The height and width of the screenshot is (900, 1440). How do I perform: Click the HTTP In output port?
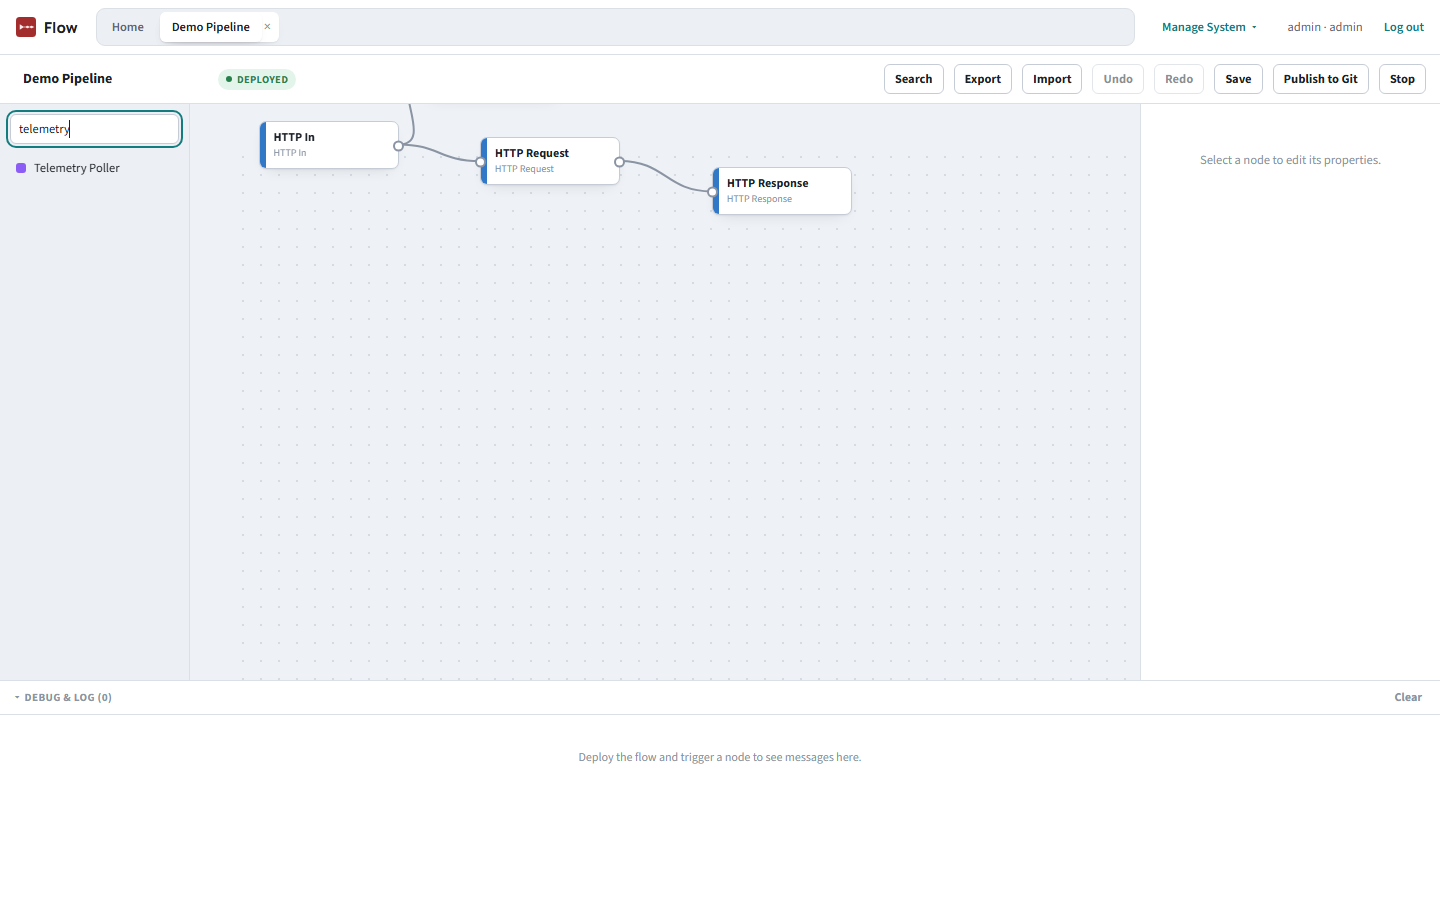pyautogui.click(x=398, y=146)
